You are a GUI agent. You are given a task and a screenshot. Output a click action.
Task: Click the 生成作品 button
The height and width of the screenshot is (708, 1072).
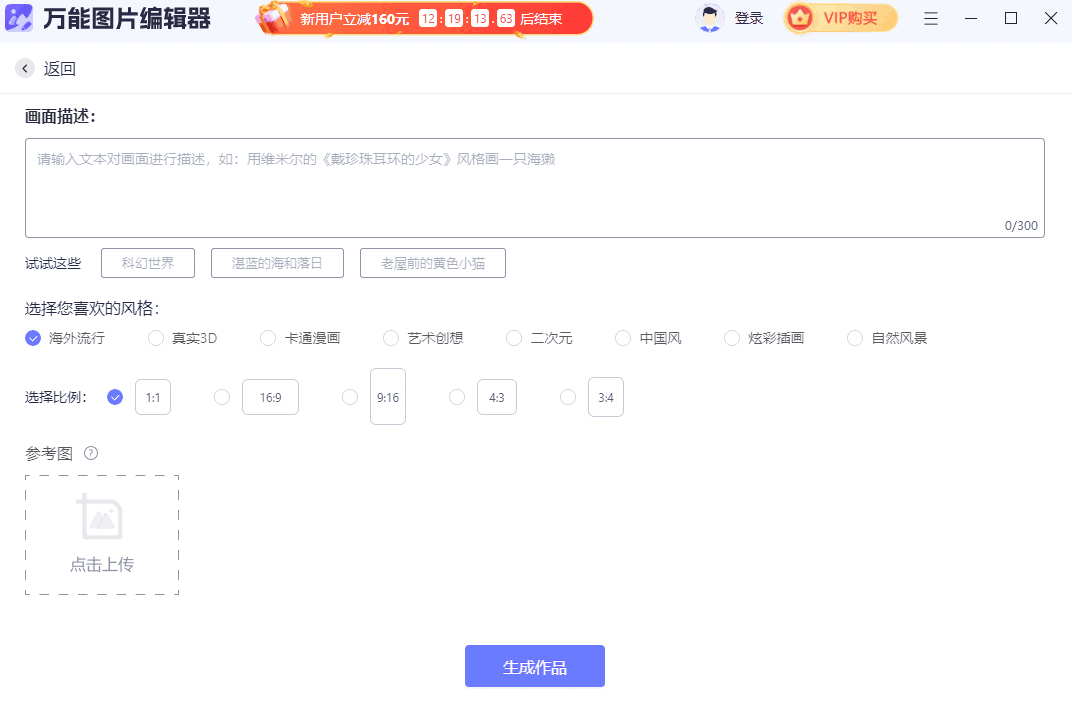point(534,665)
